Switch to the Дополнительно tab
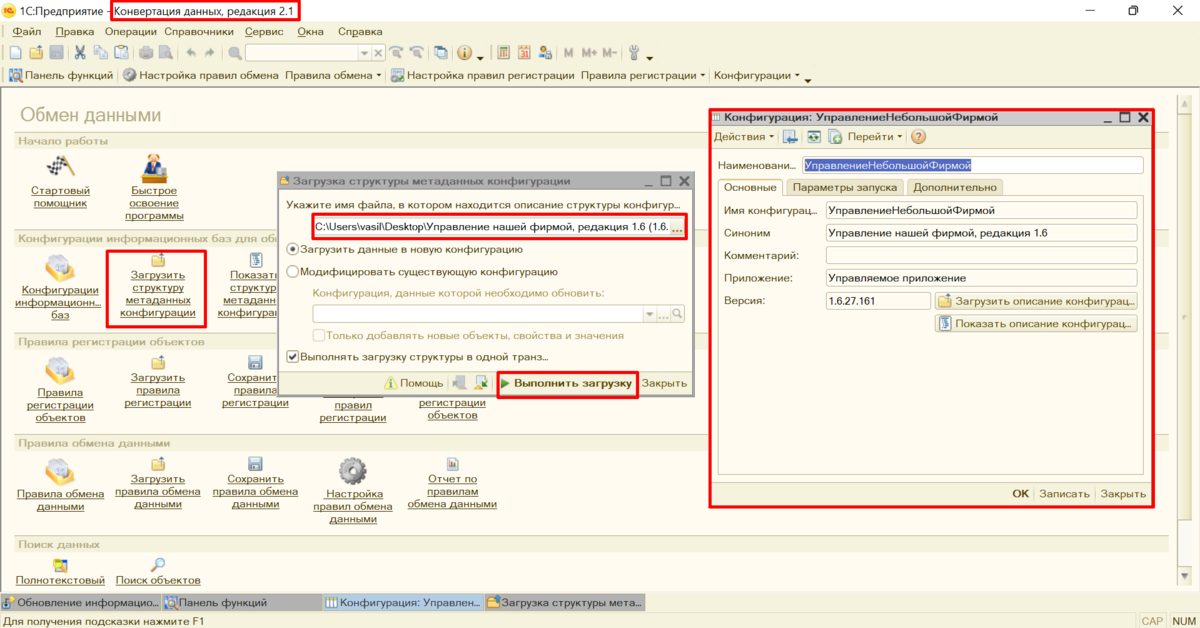This screenshot has width=1200, height=628. coord(954,187)
